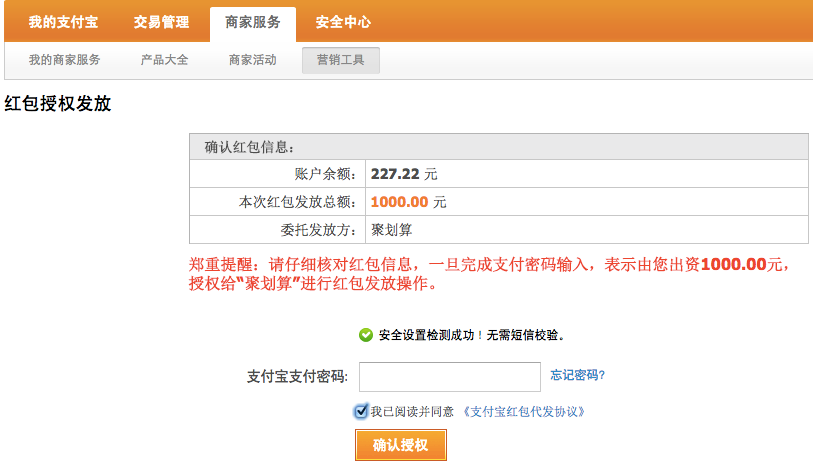Click the orange 1000.00 元 total amount in the table

click(409, 202)
